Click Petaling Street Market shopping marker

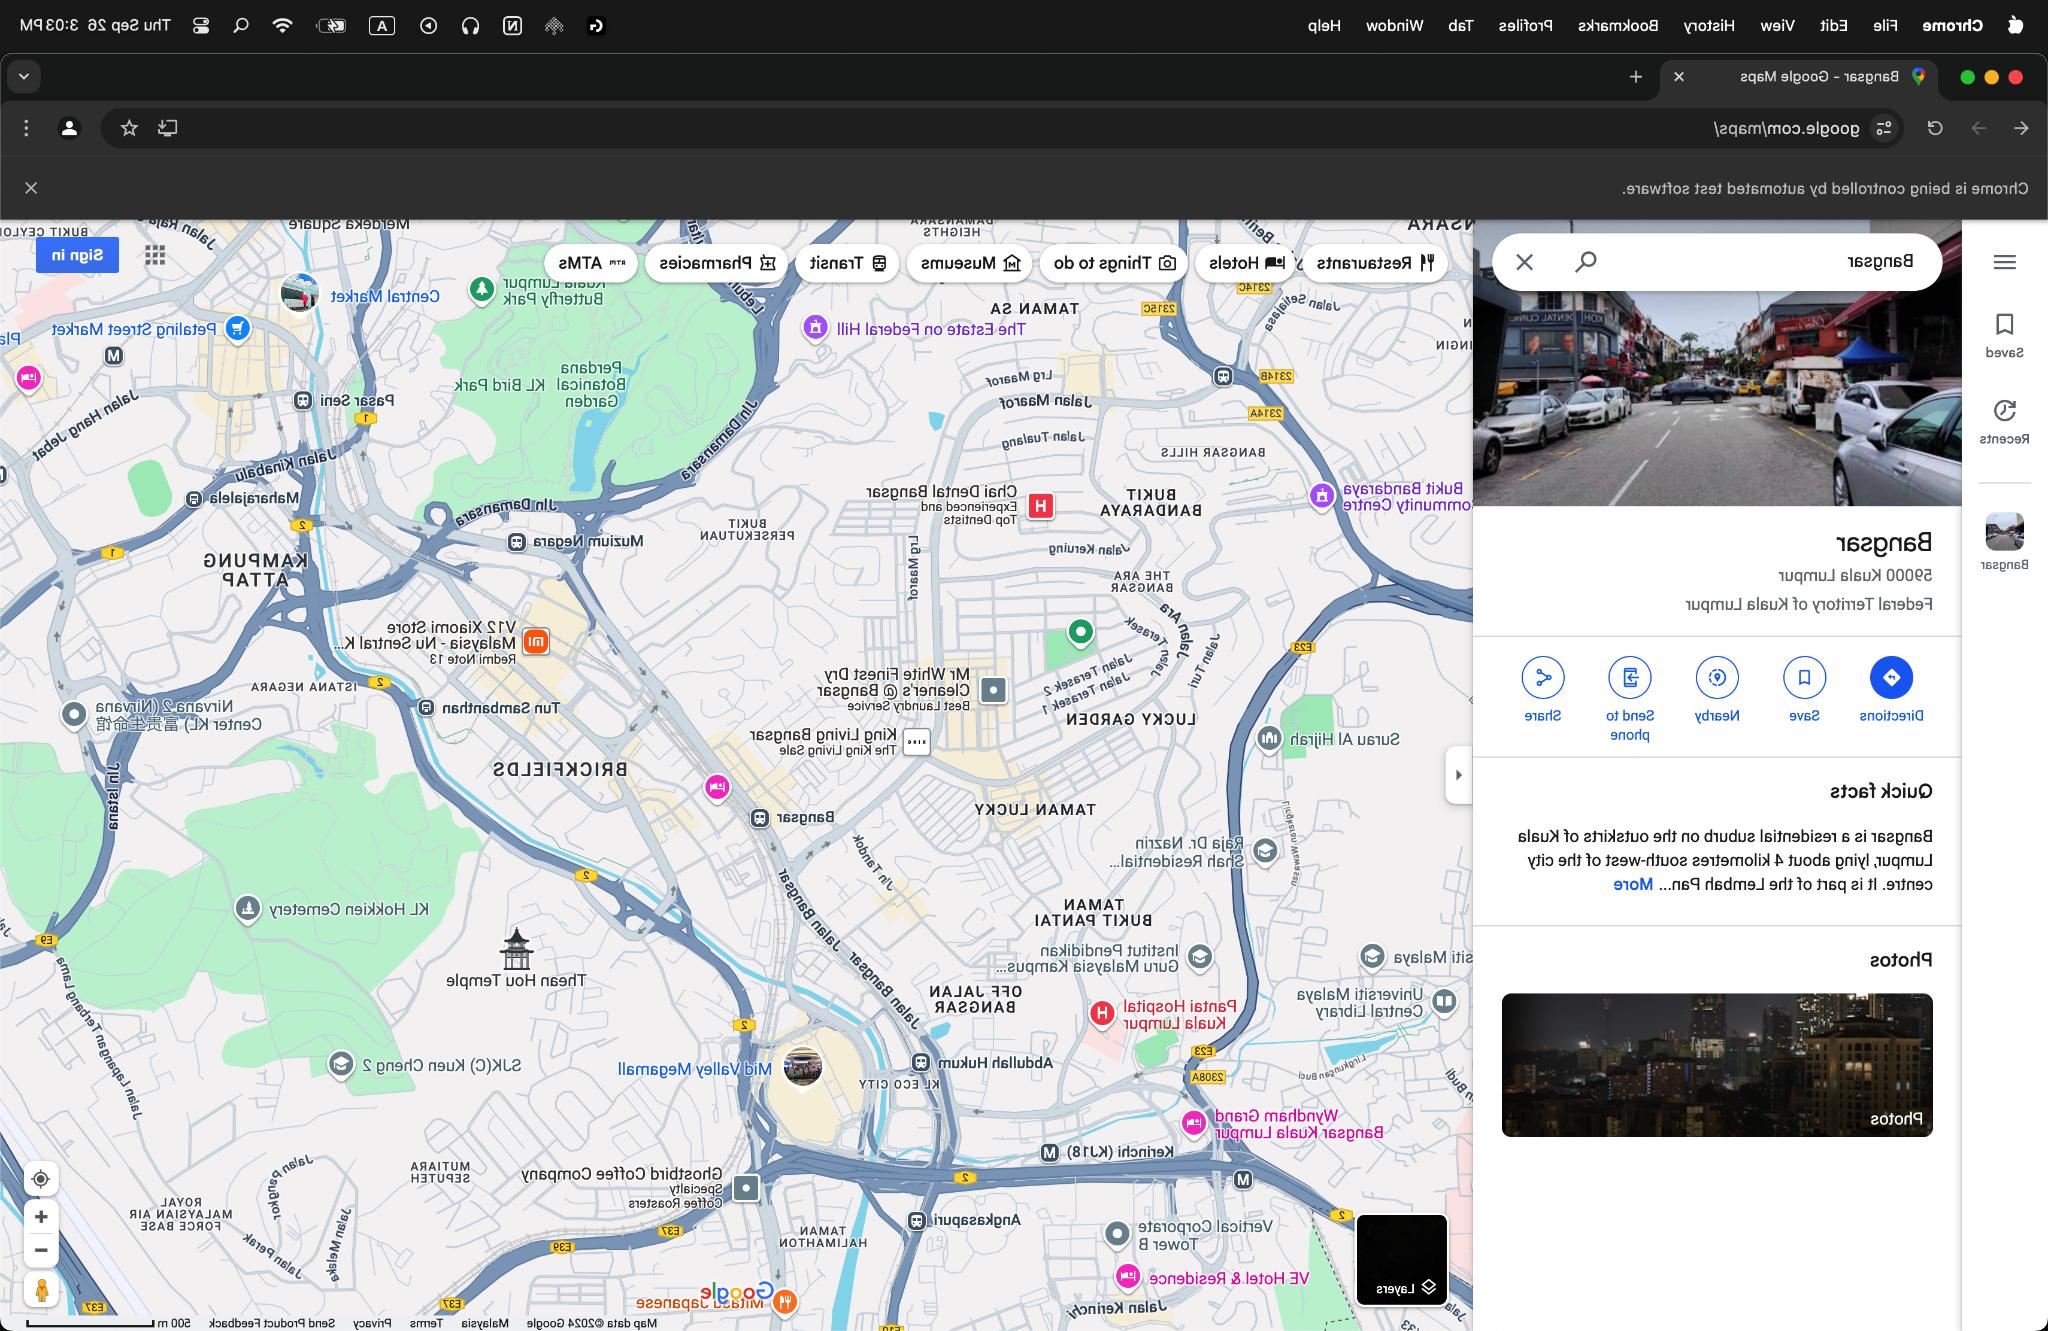coord(237,327)
